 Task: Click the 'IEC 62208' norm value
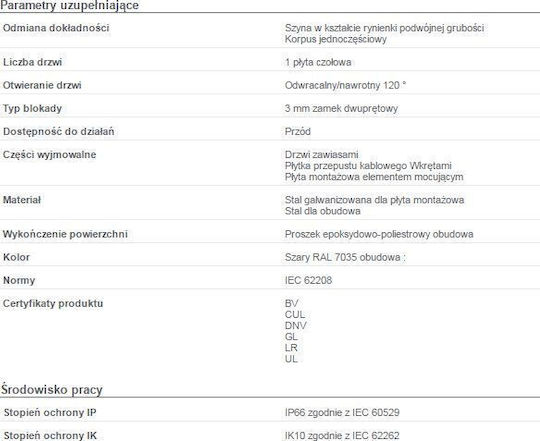tap(308, 280)
